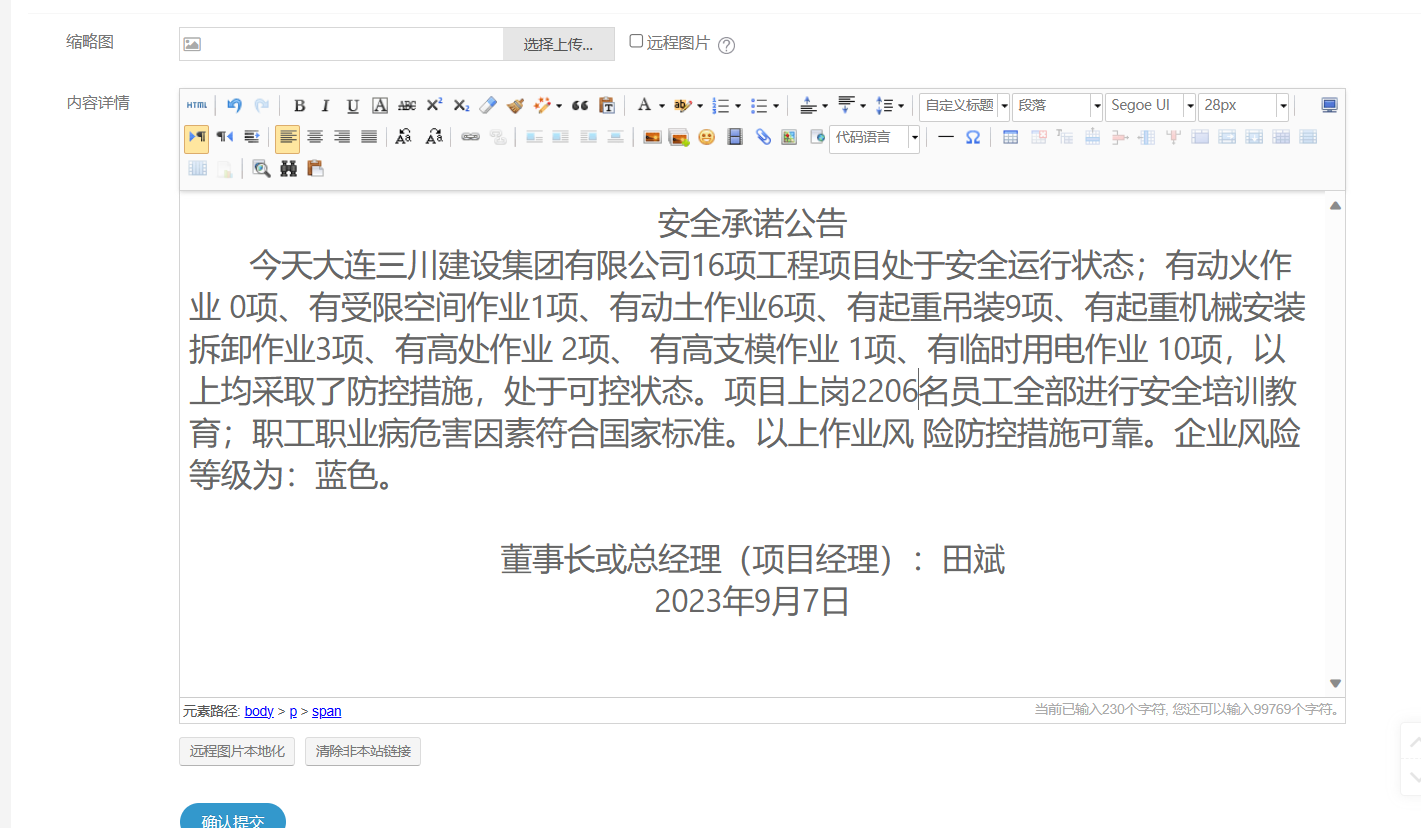This screenshot has height=828, width=1421.
Task: Convert selection to uppercase
Action: 403,137
